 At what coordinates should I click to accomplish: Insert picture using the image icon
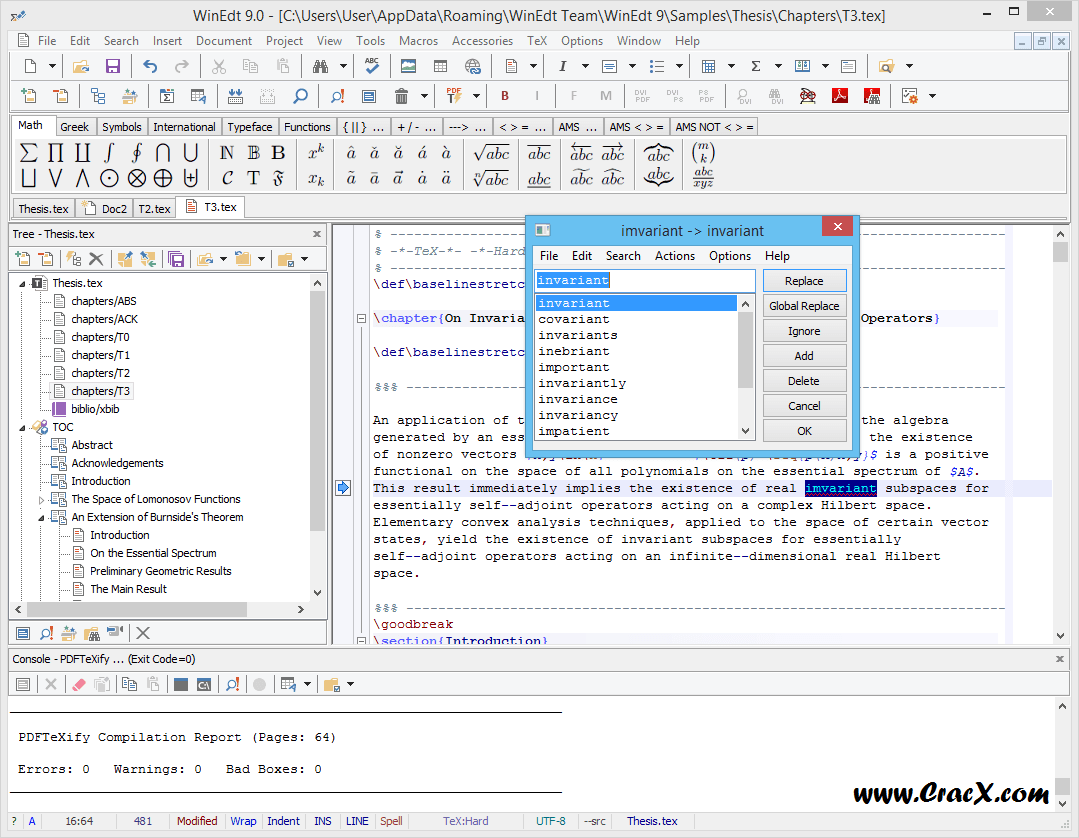(x=409, y=66)
